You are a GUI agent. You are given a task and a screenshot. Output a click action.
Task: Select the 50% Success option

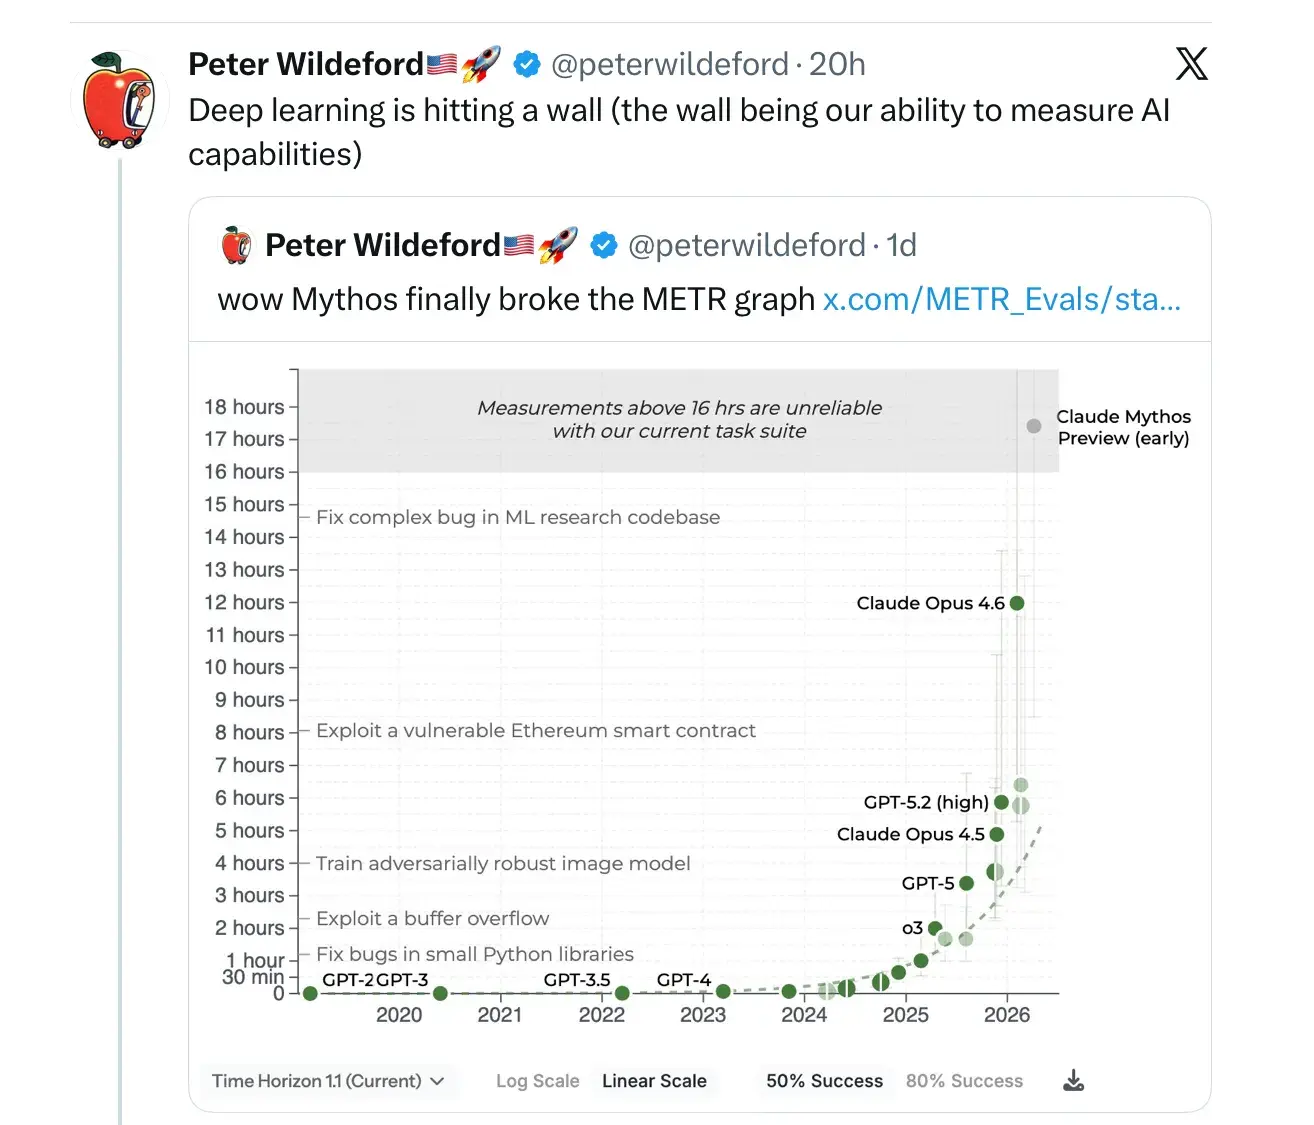824,1081
